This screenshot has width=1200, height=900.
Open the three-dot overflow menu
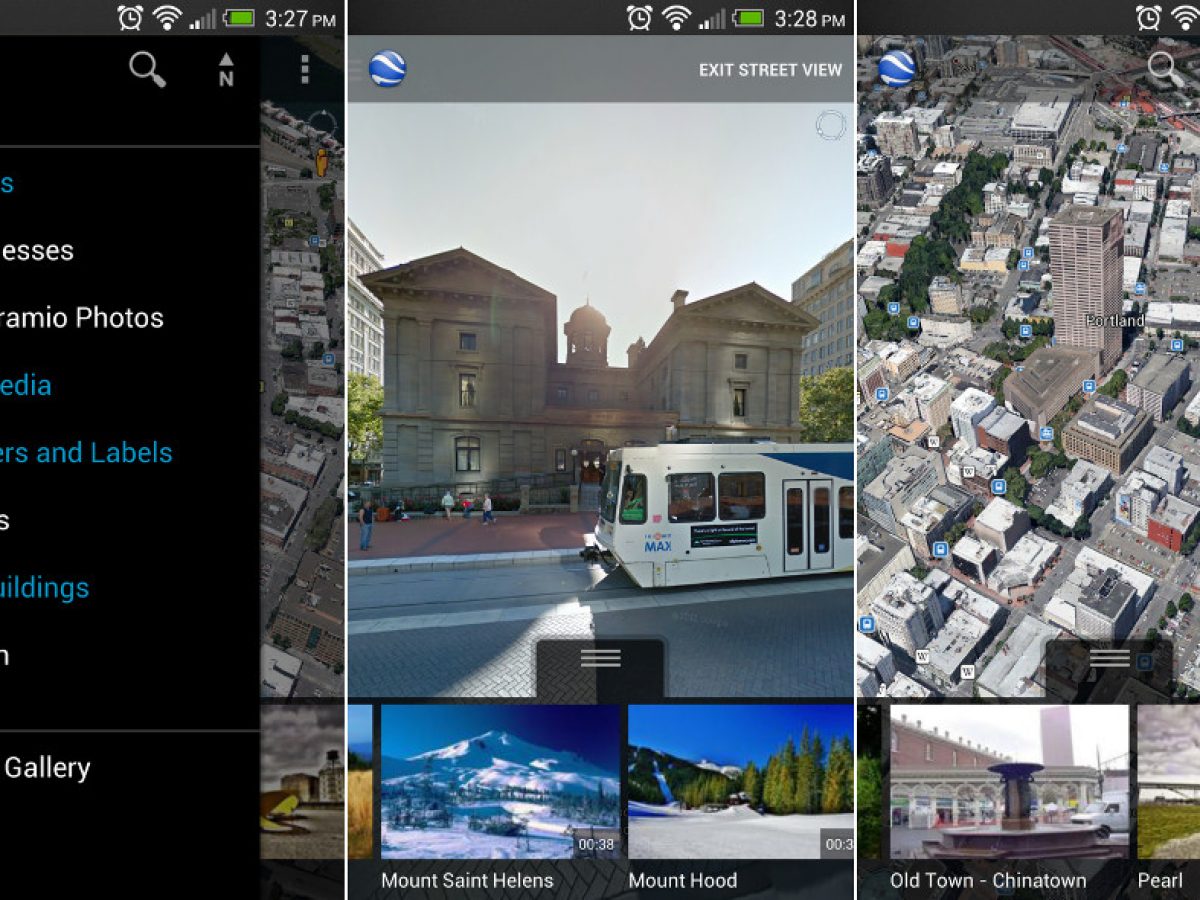(304, 70)
